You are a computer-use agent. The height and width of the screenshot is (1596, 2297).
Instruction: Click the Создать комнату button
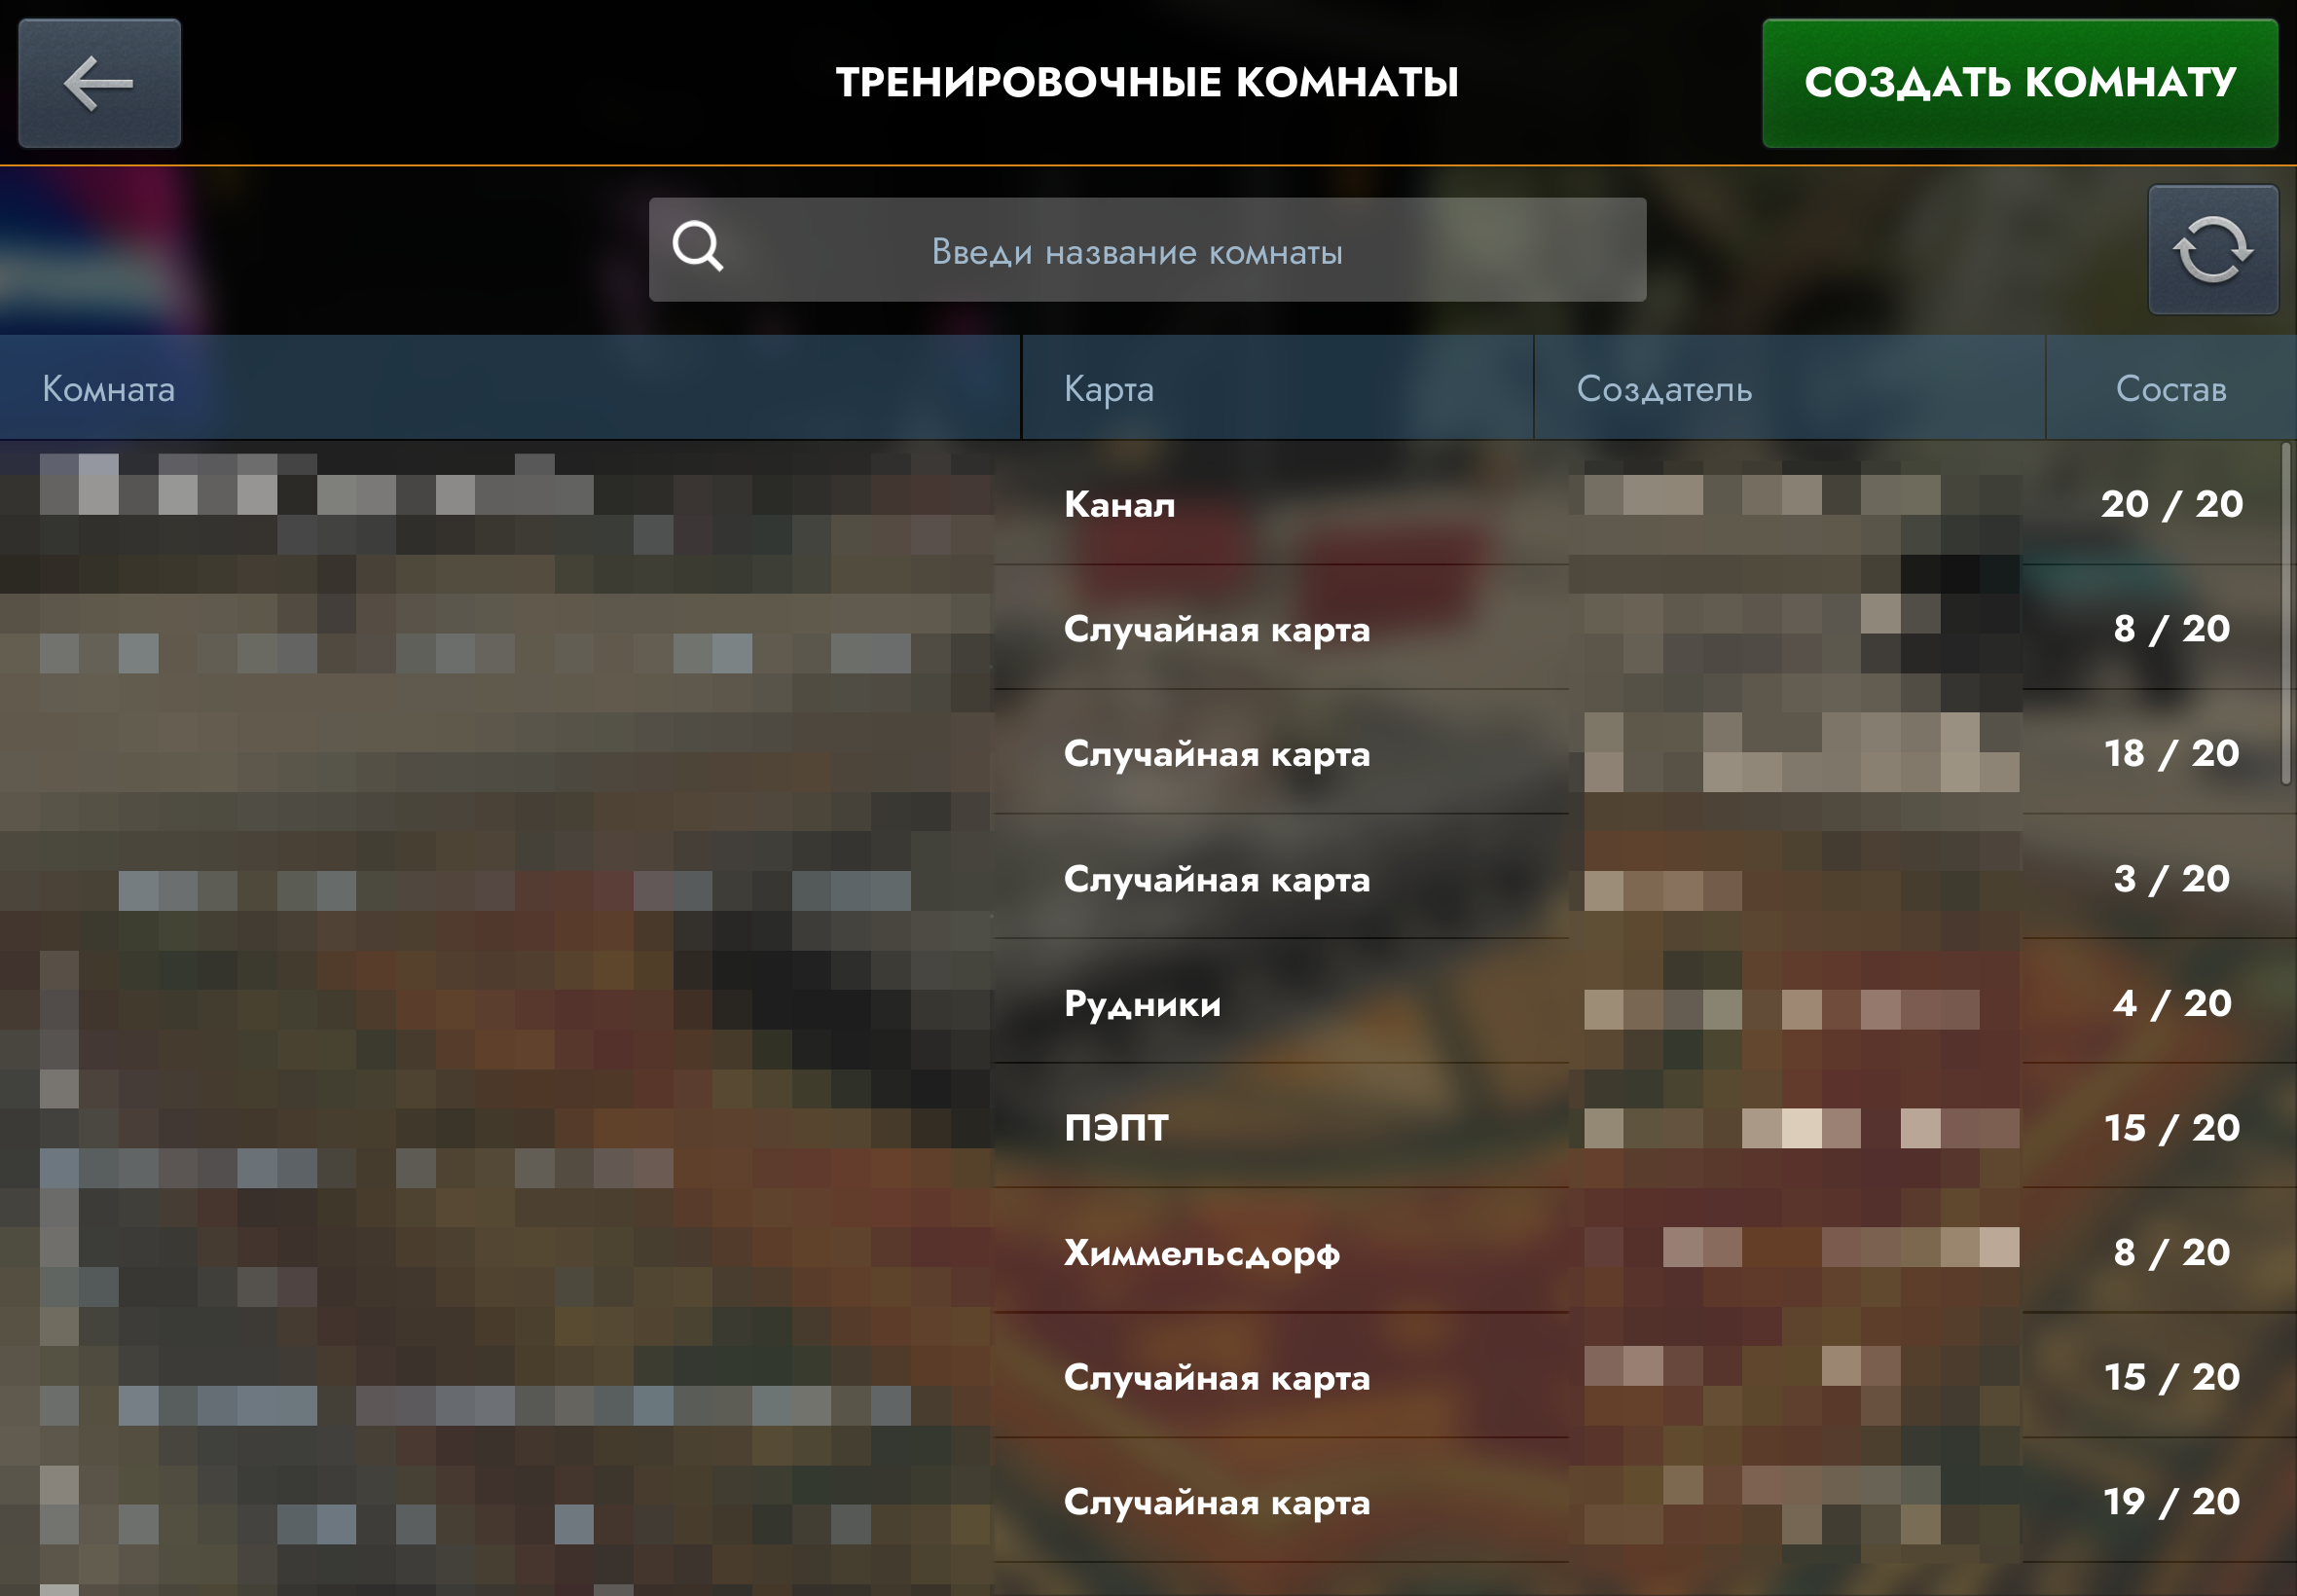(x=2020, y=83)
